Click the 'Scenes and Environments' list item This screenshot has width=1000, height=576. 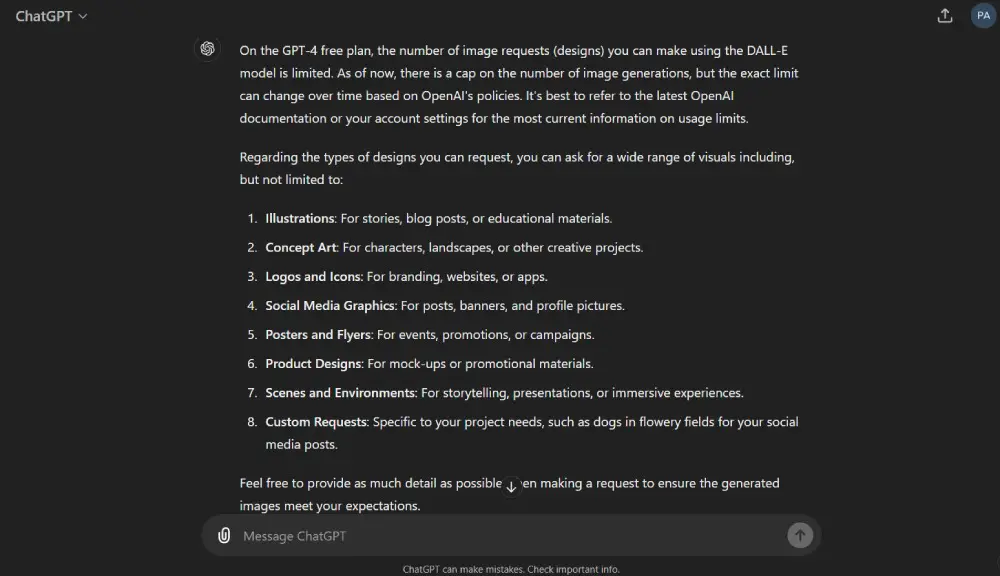pos(504,393)
